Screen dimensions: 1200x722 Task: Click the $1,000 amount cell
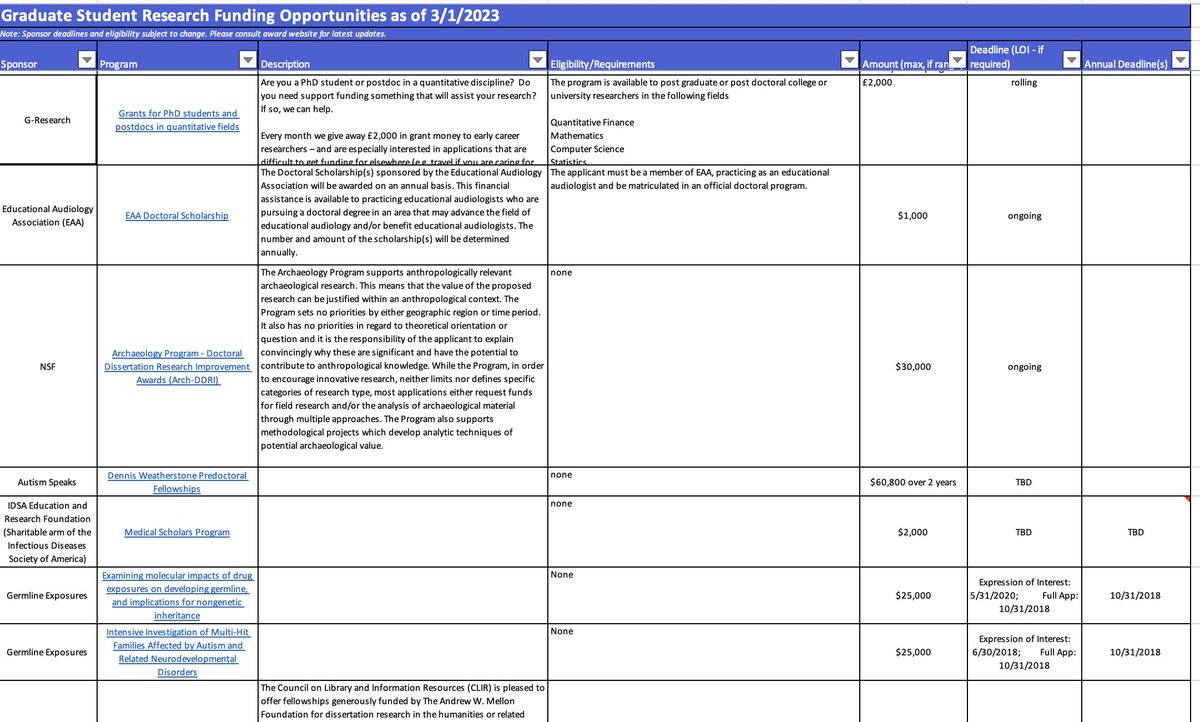(913, 215)
